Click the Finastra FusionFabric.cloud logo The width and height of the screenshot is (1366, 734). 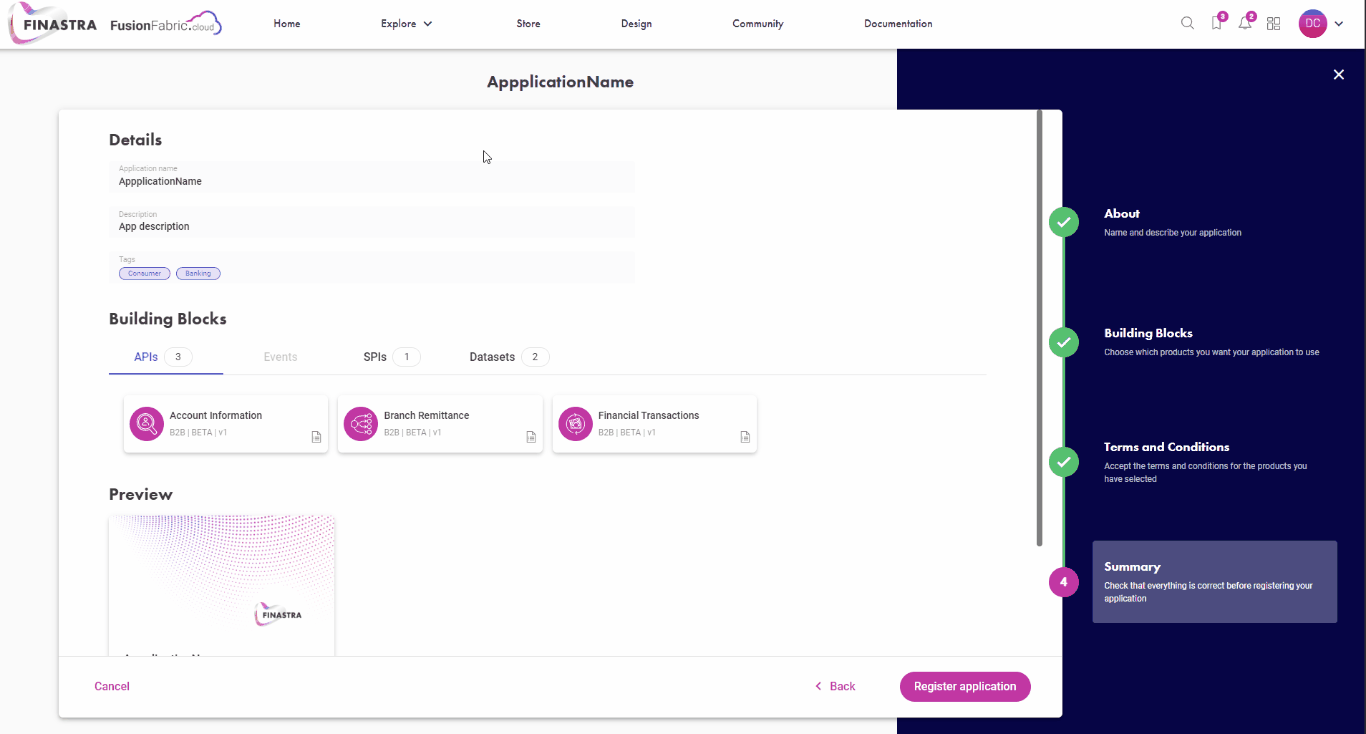116,24
